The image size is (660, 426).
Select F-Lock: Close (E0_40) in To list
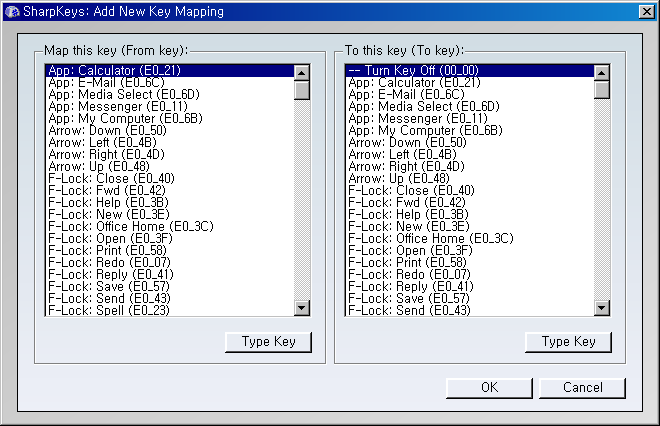tap(469, 190)
